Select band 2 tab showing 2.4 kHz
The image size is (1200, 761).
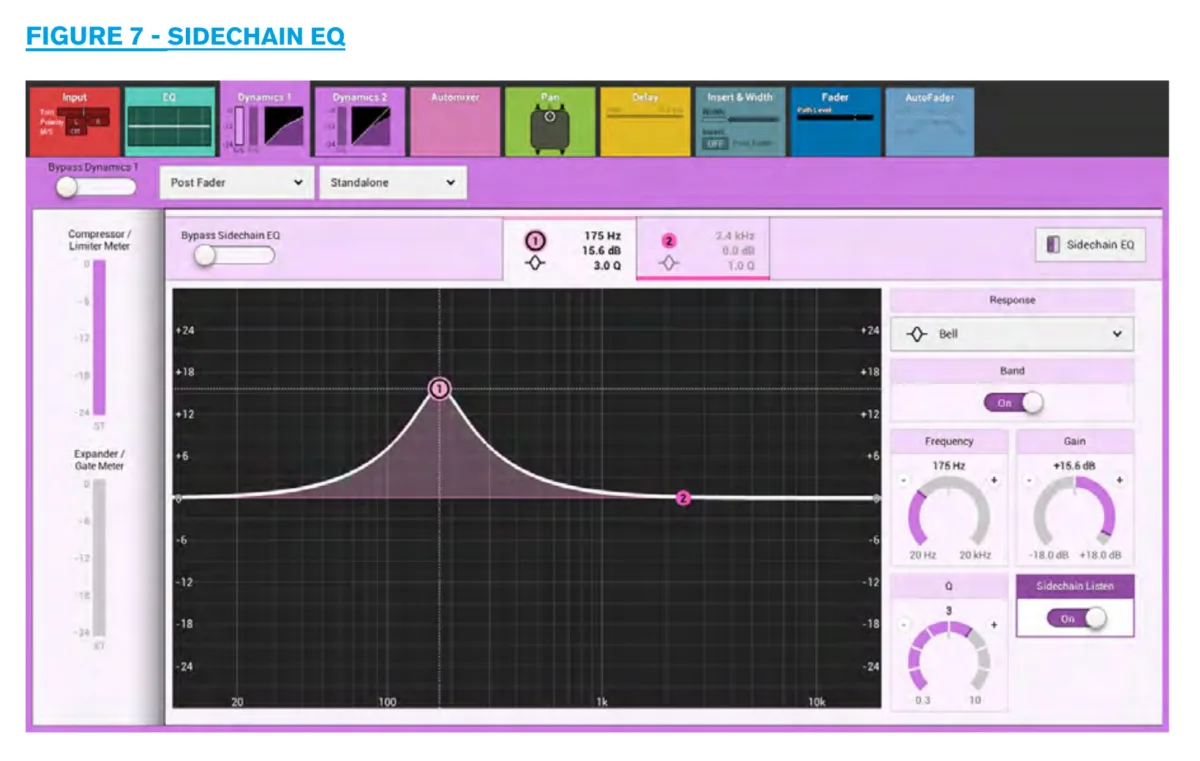[703, 250]
